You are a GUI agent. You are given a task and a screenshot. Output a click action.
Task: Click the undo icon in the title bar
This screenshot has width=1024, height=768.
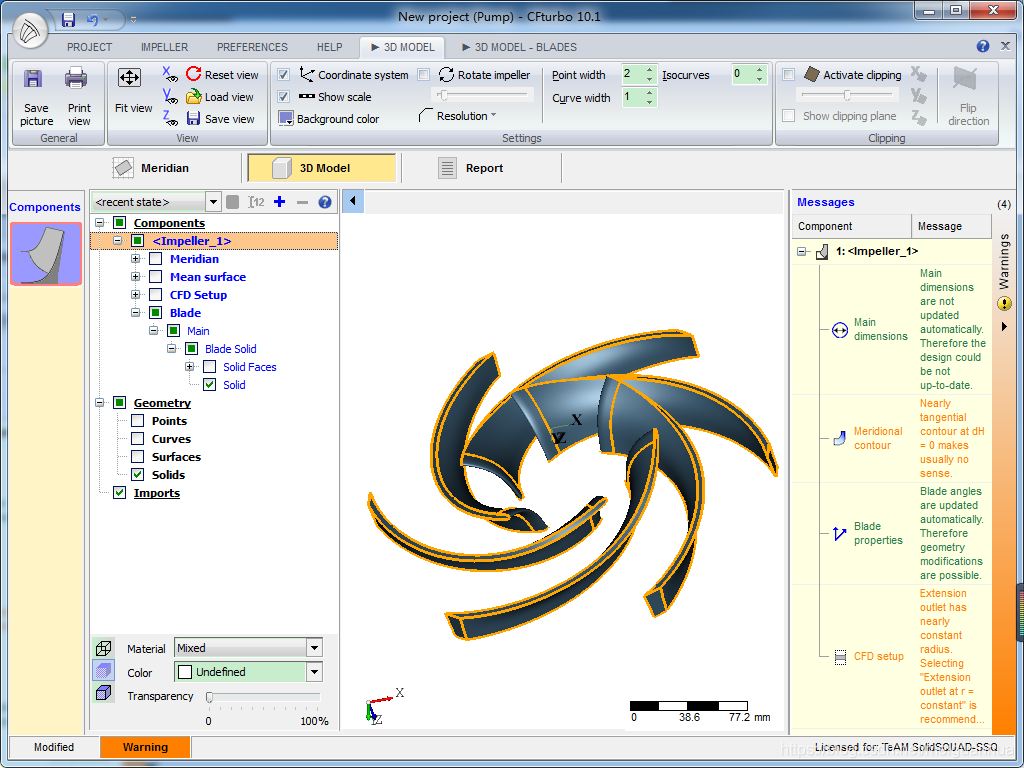(92, 20)
